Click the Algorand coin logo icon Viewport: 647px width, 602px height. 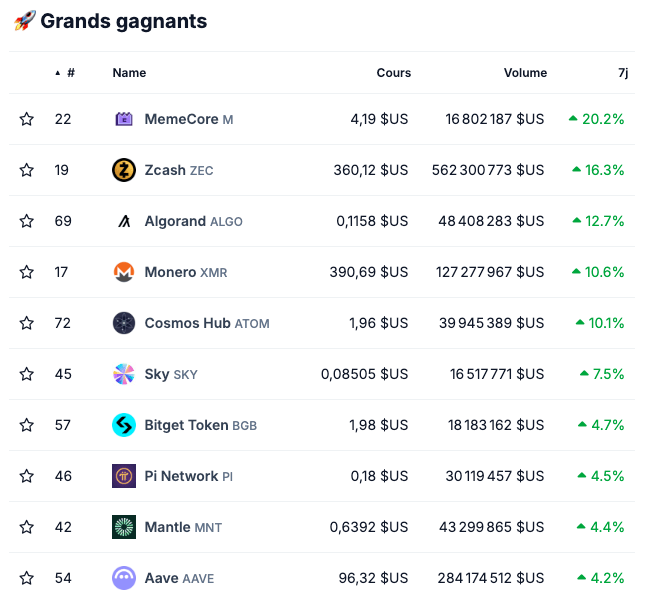tap(124, 221)
